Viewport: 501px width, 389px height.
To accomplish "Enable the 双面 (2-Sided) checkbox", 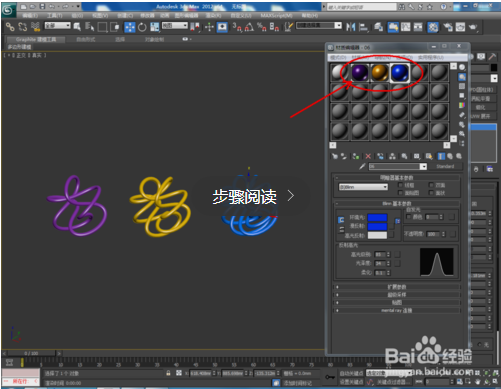I will [431, 185].
